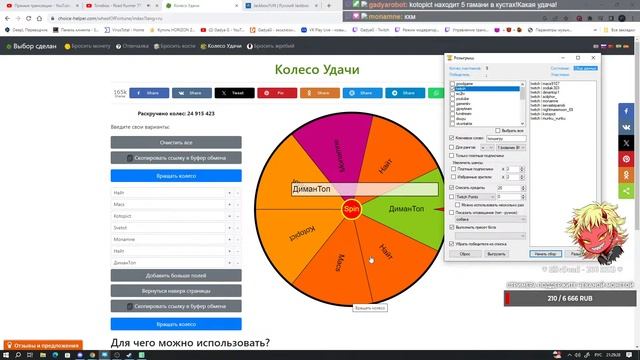Open a new browser tab with the plus icon

(x=329, y=6)
